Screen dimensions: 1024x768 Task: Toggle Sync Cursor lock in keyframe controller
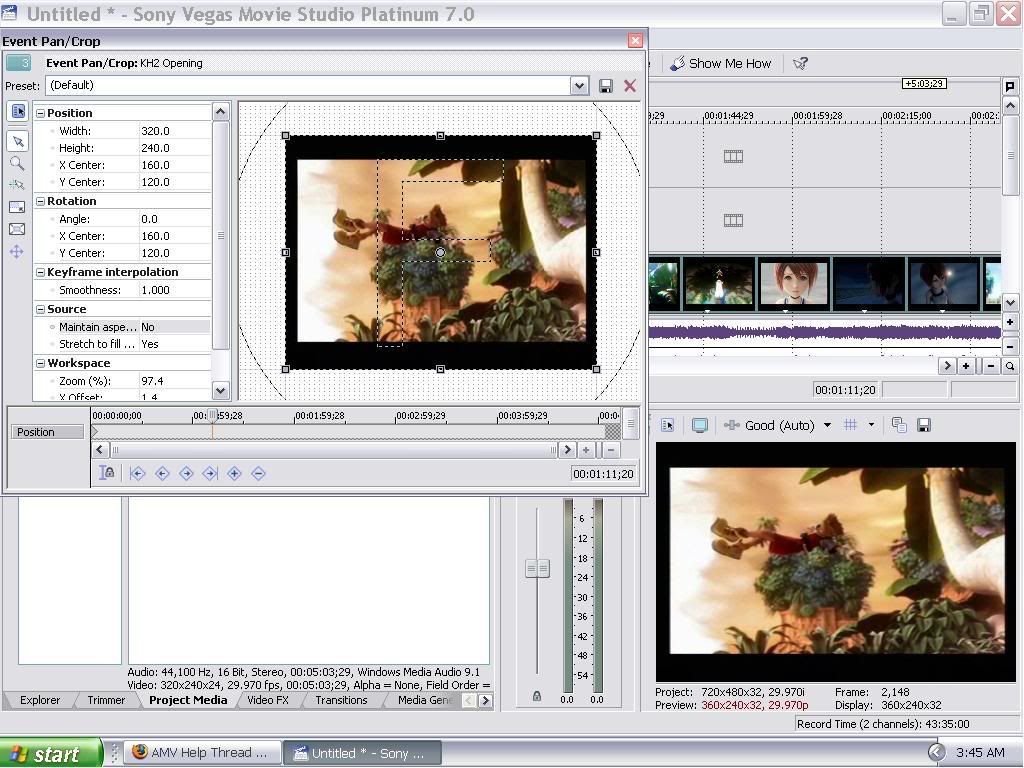(x=106, y=473)
